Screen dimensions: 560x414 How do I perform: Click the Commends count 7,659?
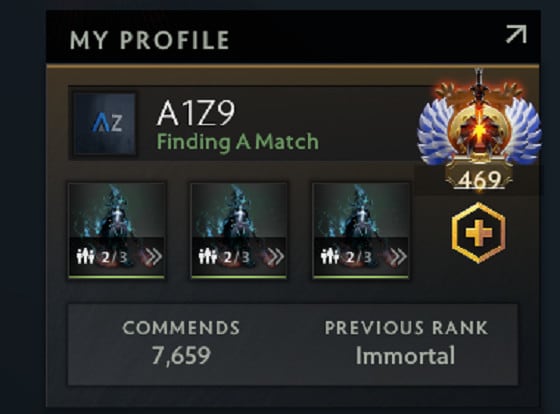pyautogui.click(x=181, y=355)
